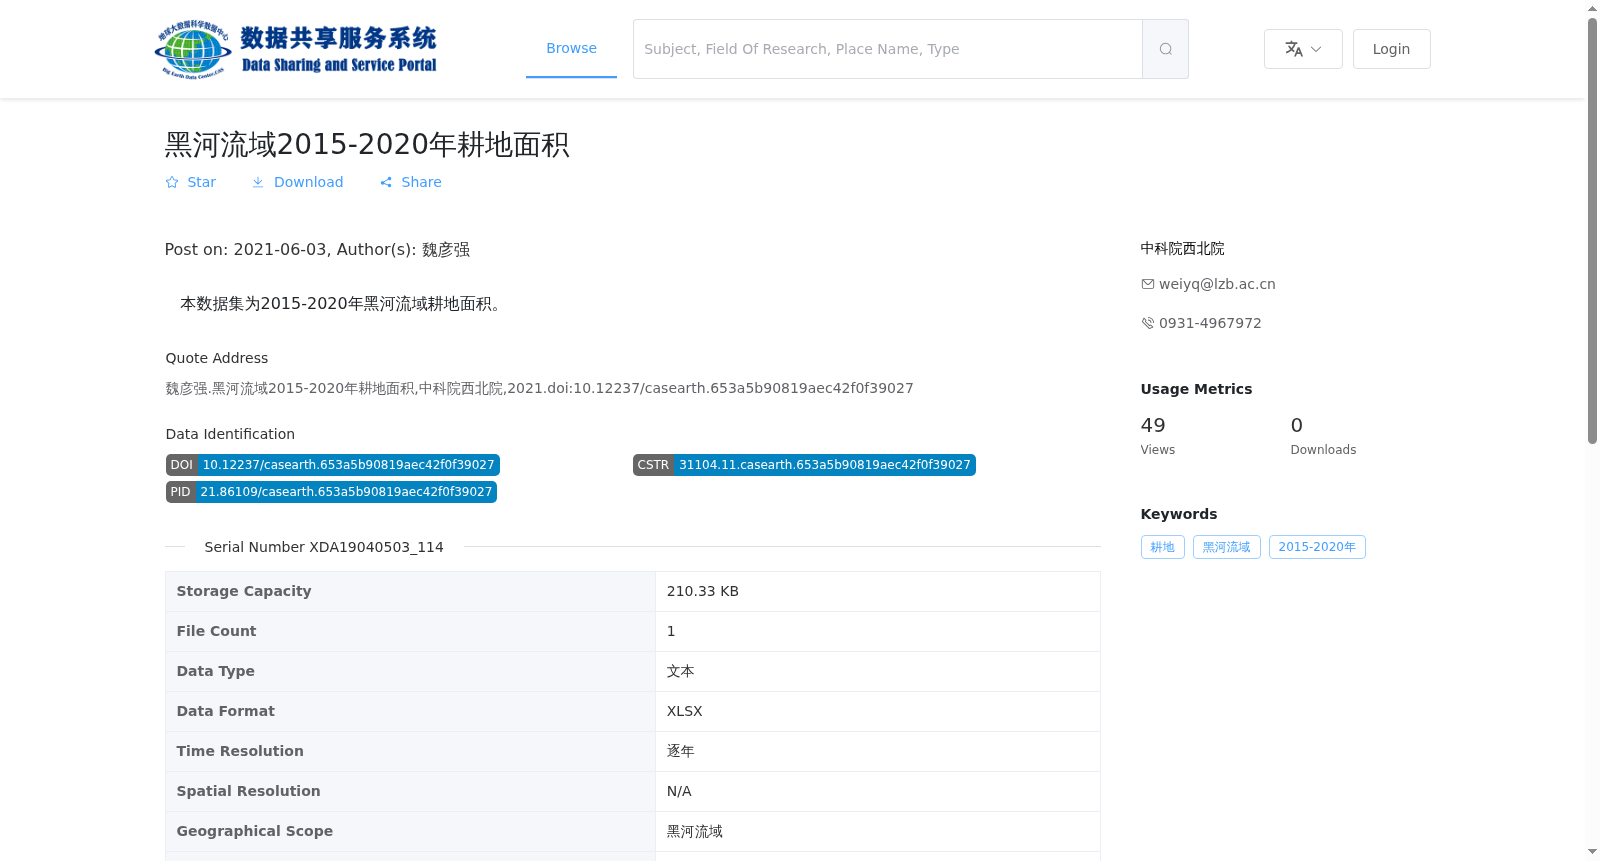Click the Storage Capacity value 210.33 KB

point(703,591)
